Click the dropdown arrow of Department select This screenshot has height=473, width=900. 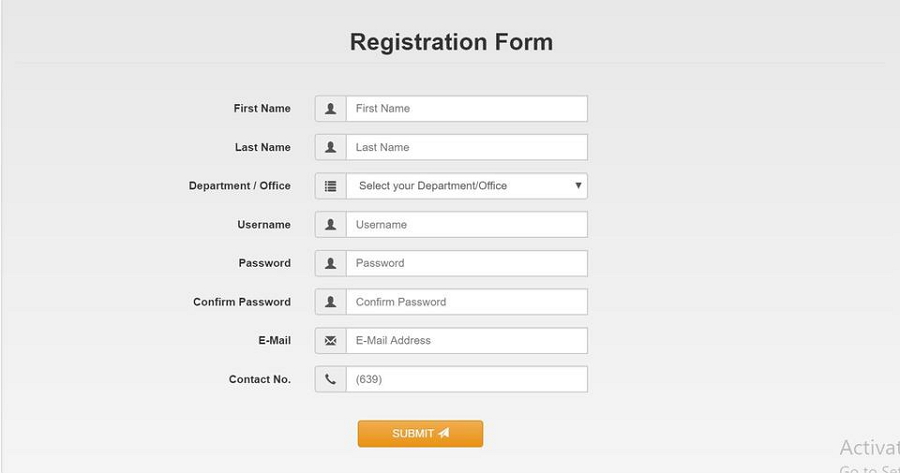point(578,186)
